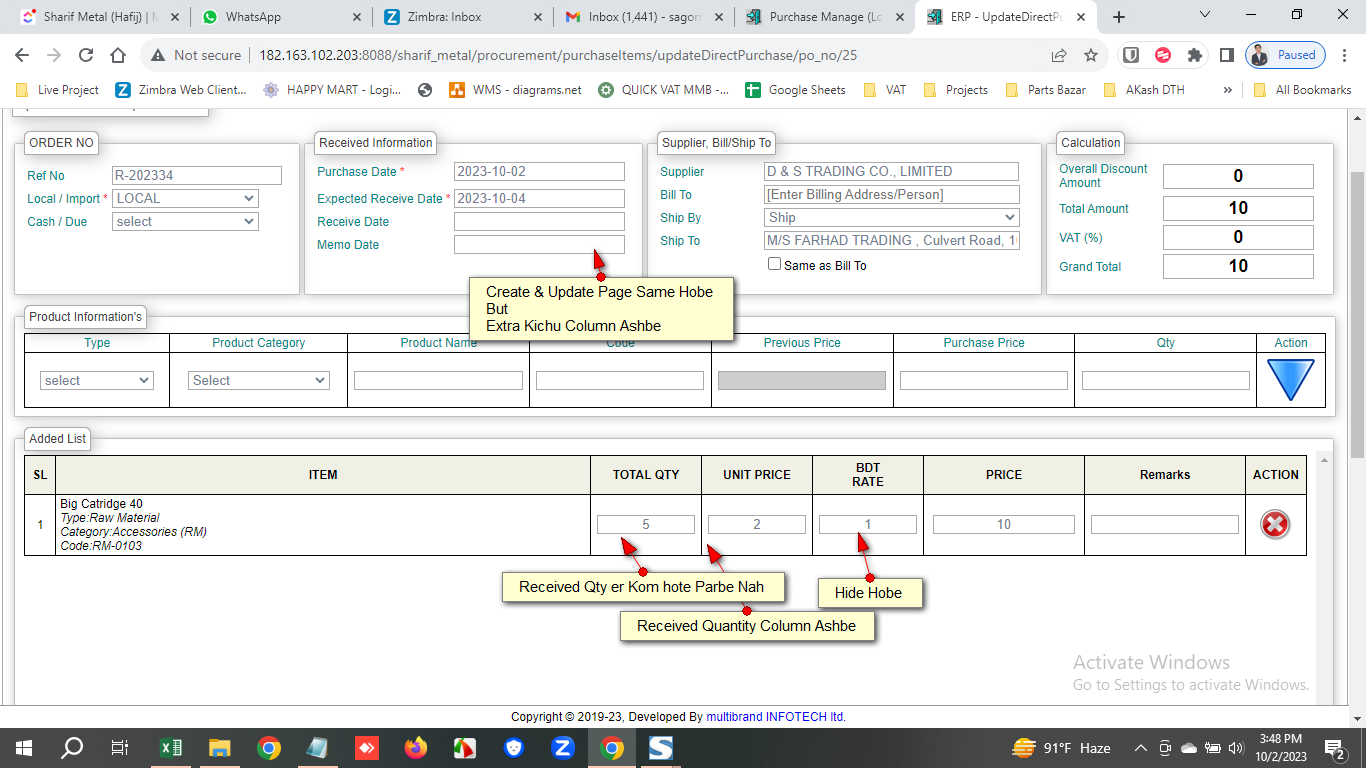This screenshot has width=1366, height=768.
Task: Expand the Ship By dropdown
Action: point(891,217)
